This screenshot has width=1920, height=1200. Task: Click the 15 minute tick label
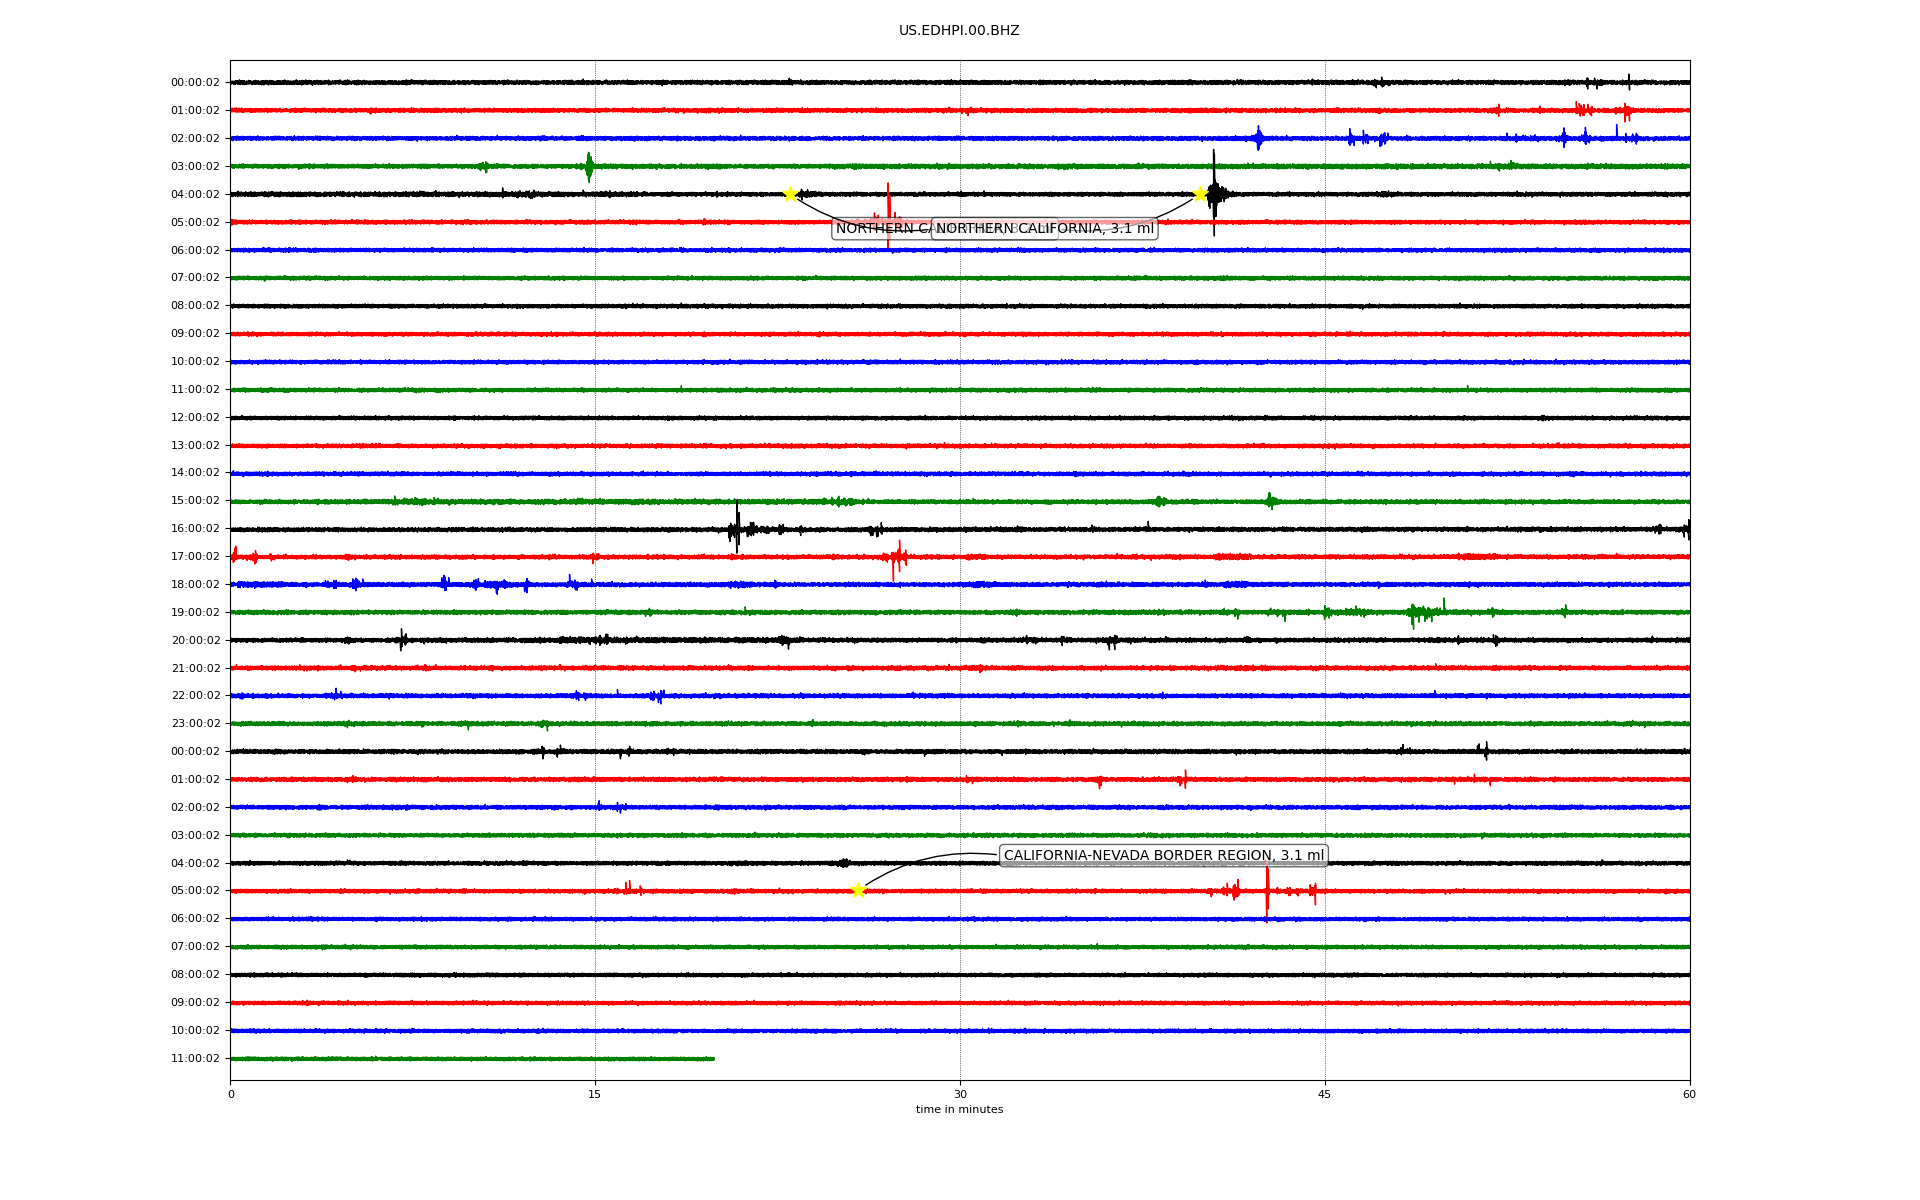tap(595, 1094)
